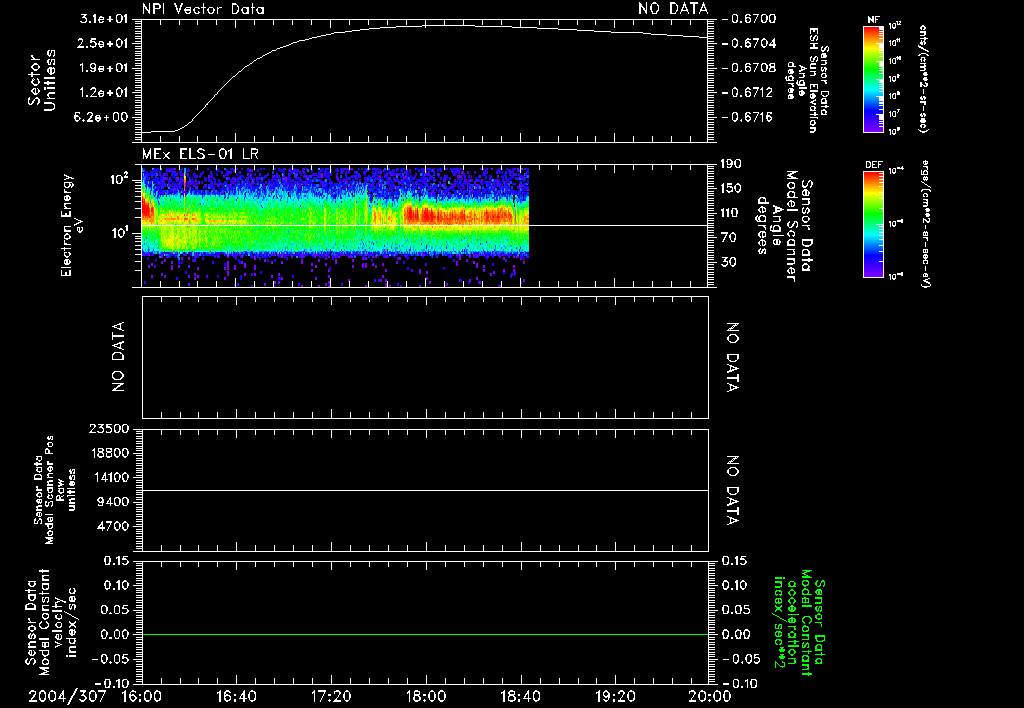Viewport: 1024px width, 708px height.
Task: Click the 'cnts/(cm**2-sr-sec)' NF unit label
Action: tap(923, 78)
